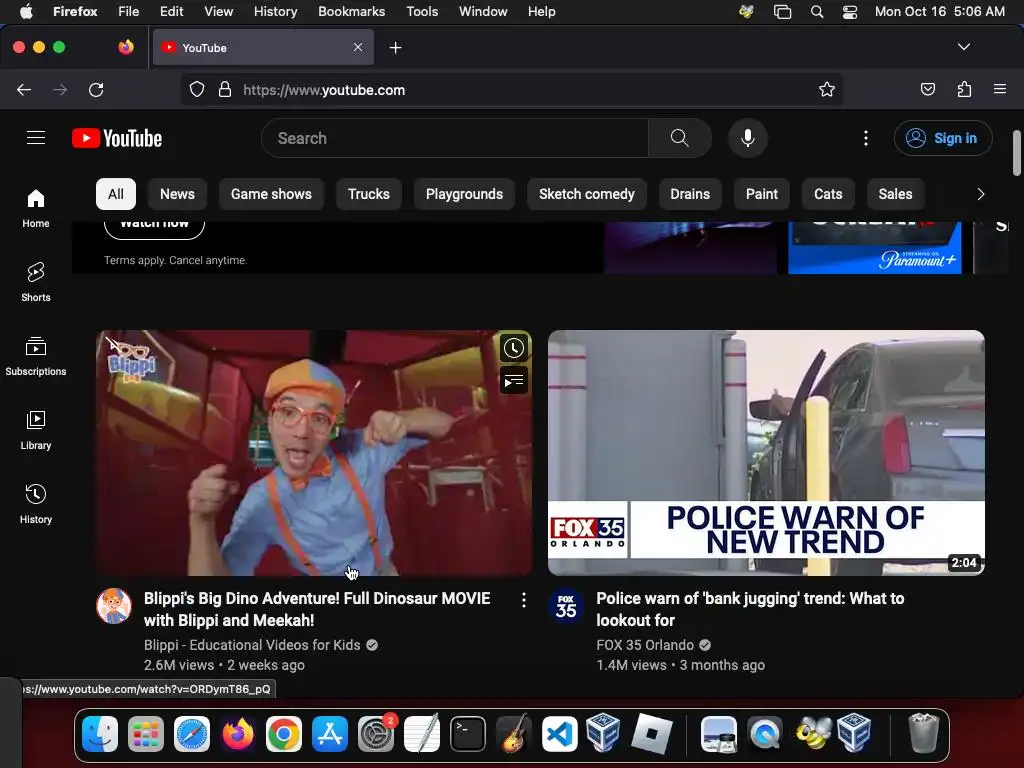The height and width of the screenshot is (768, 1024).
Task: Open Shorts in sidebar
Action: coord(36,282)
